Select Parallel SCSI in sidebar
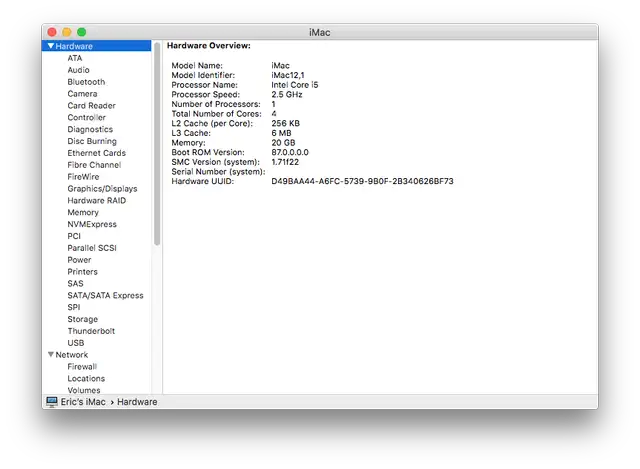 point(92,247)
